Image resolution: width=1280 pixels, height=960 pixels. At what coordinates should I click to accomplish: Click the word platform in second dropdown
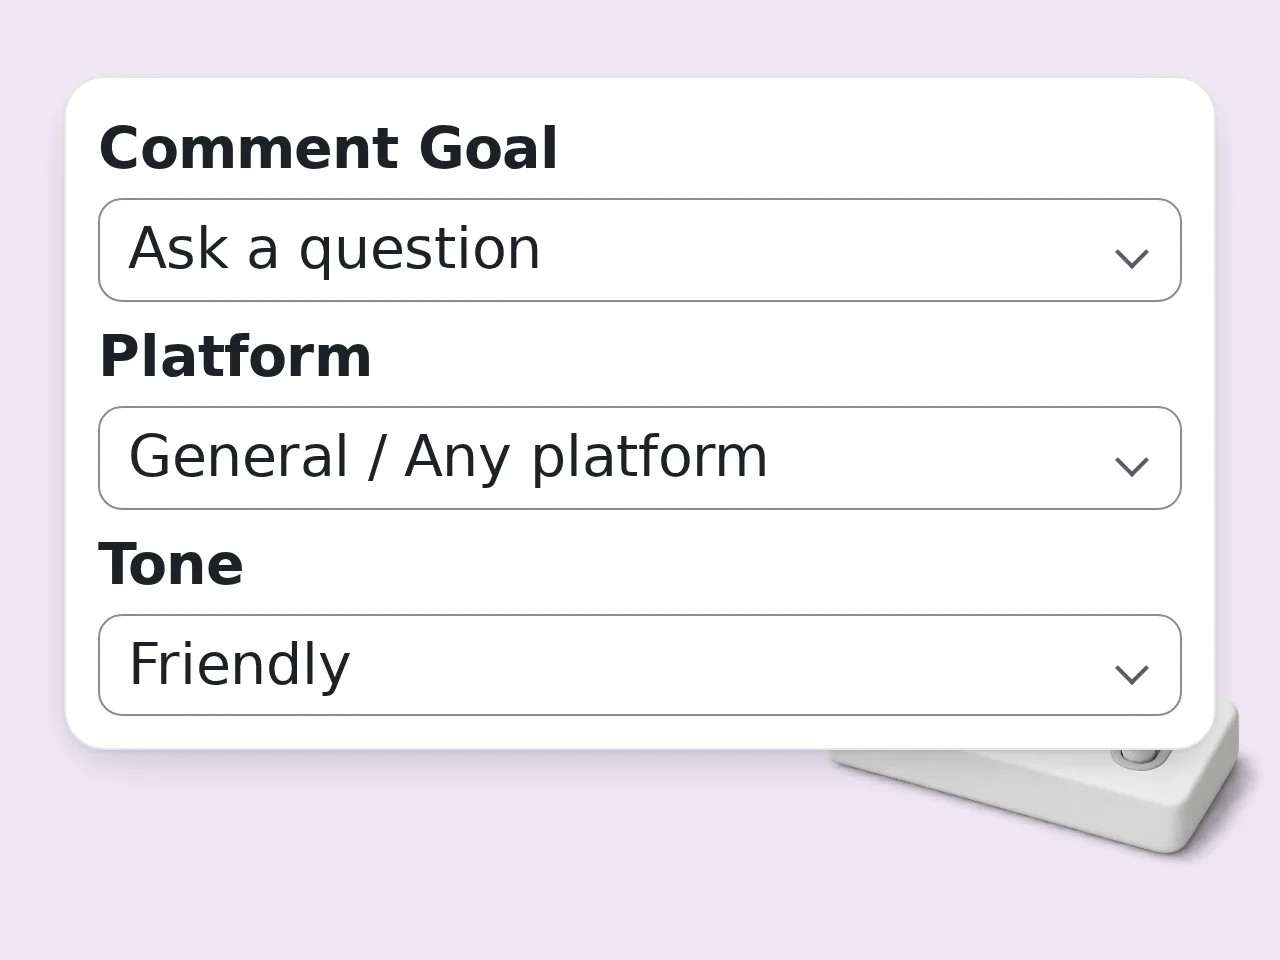tap(650, 459)
